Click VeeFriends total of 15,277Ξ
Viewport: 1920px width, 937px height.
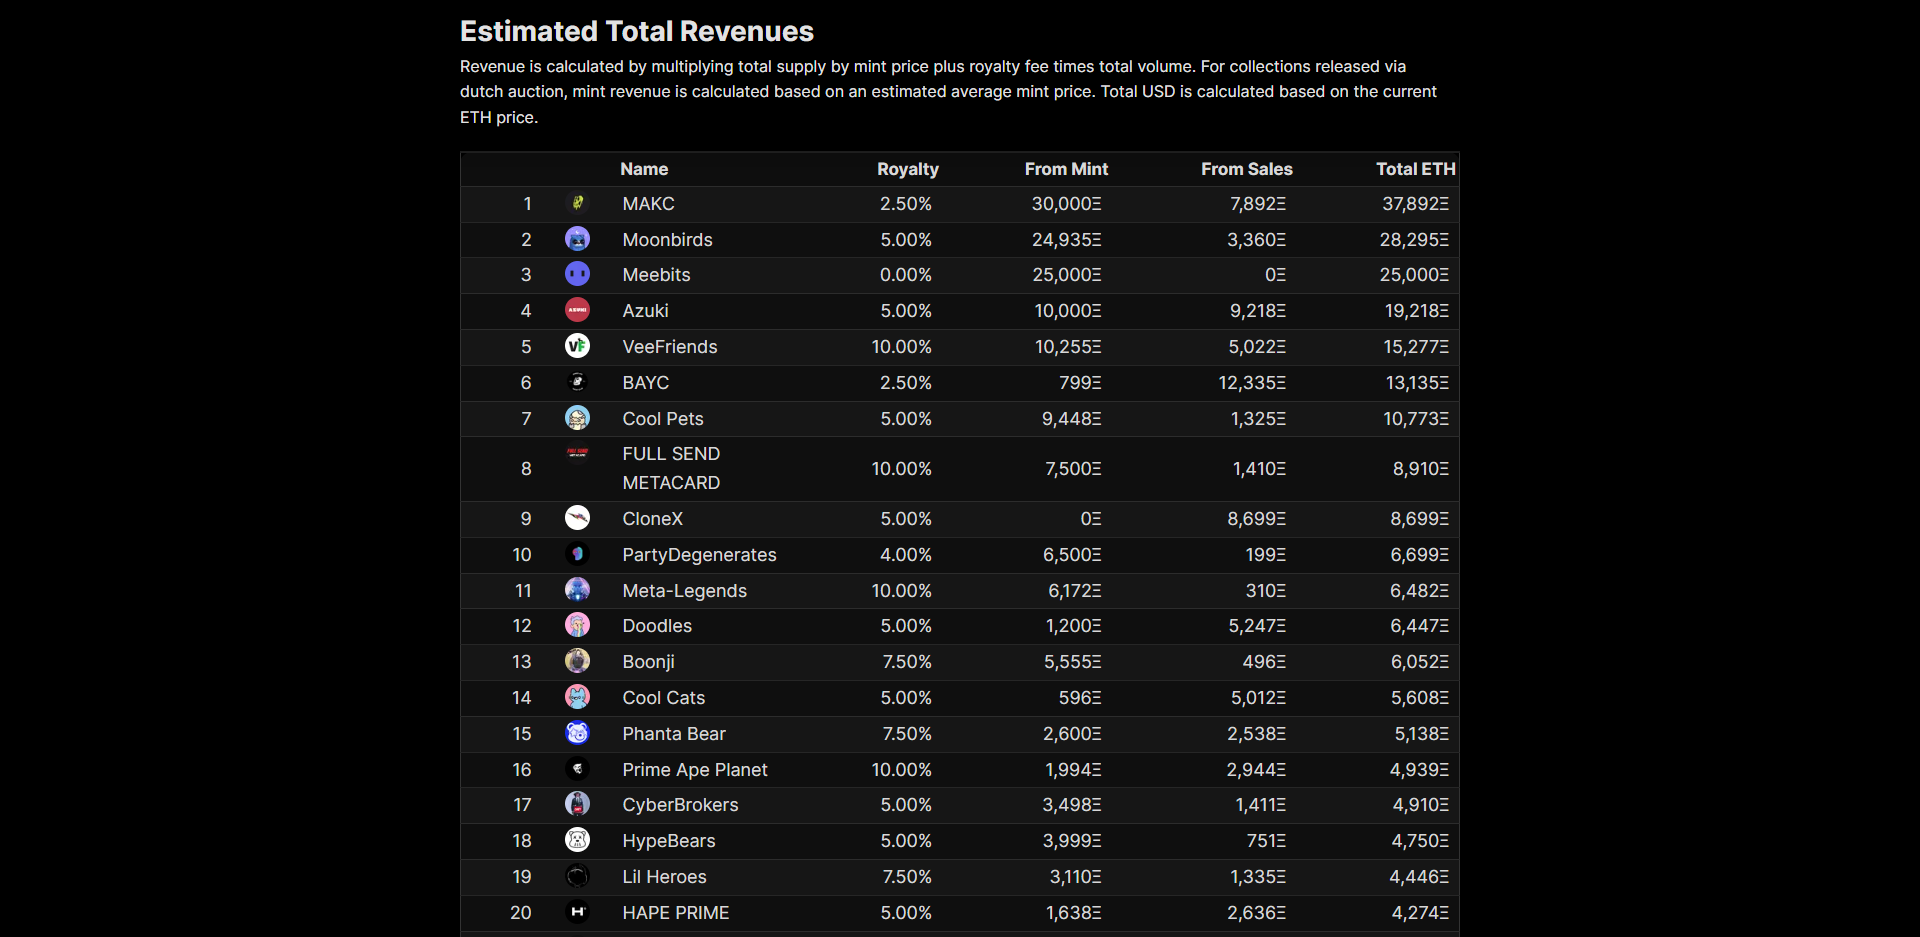click(1416, 347)
